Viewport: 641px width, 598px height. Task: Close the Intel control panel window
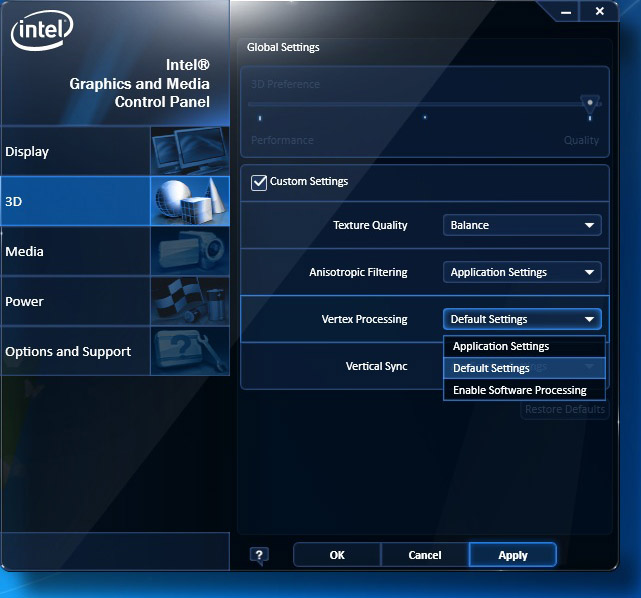click(599, 11)
